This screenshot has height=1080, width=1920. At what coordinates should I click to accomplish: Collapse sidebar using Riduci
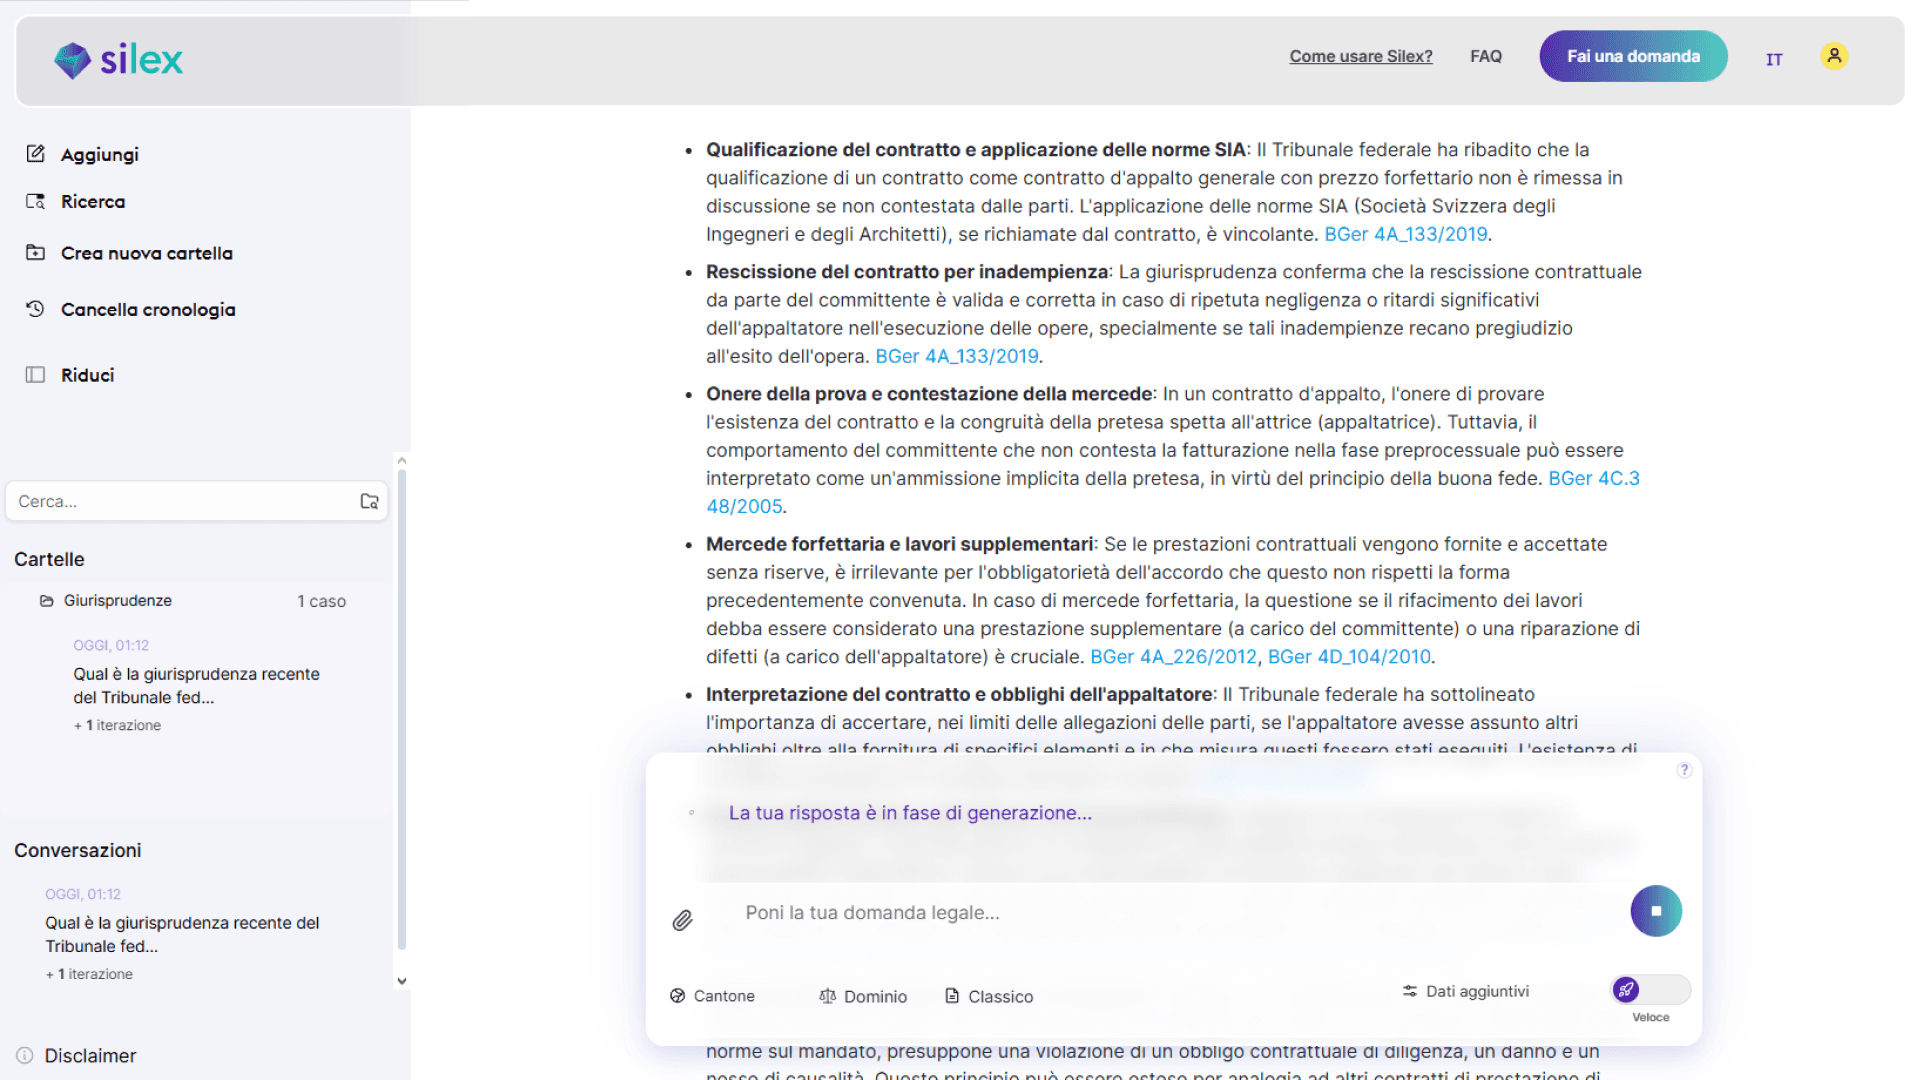tap(87, 375)
